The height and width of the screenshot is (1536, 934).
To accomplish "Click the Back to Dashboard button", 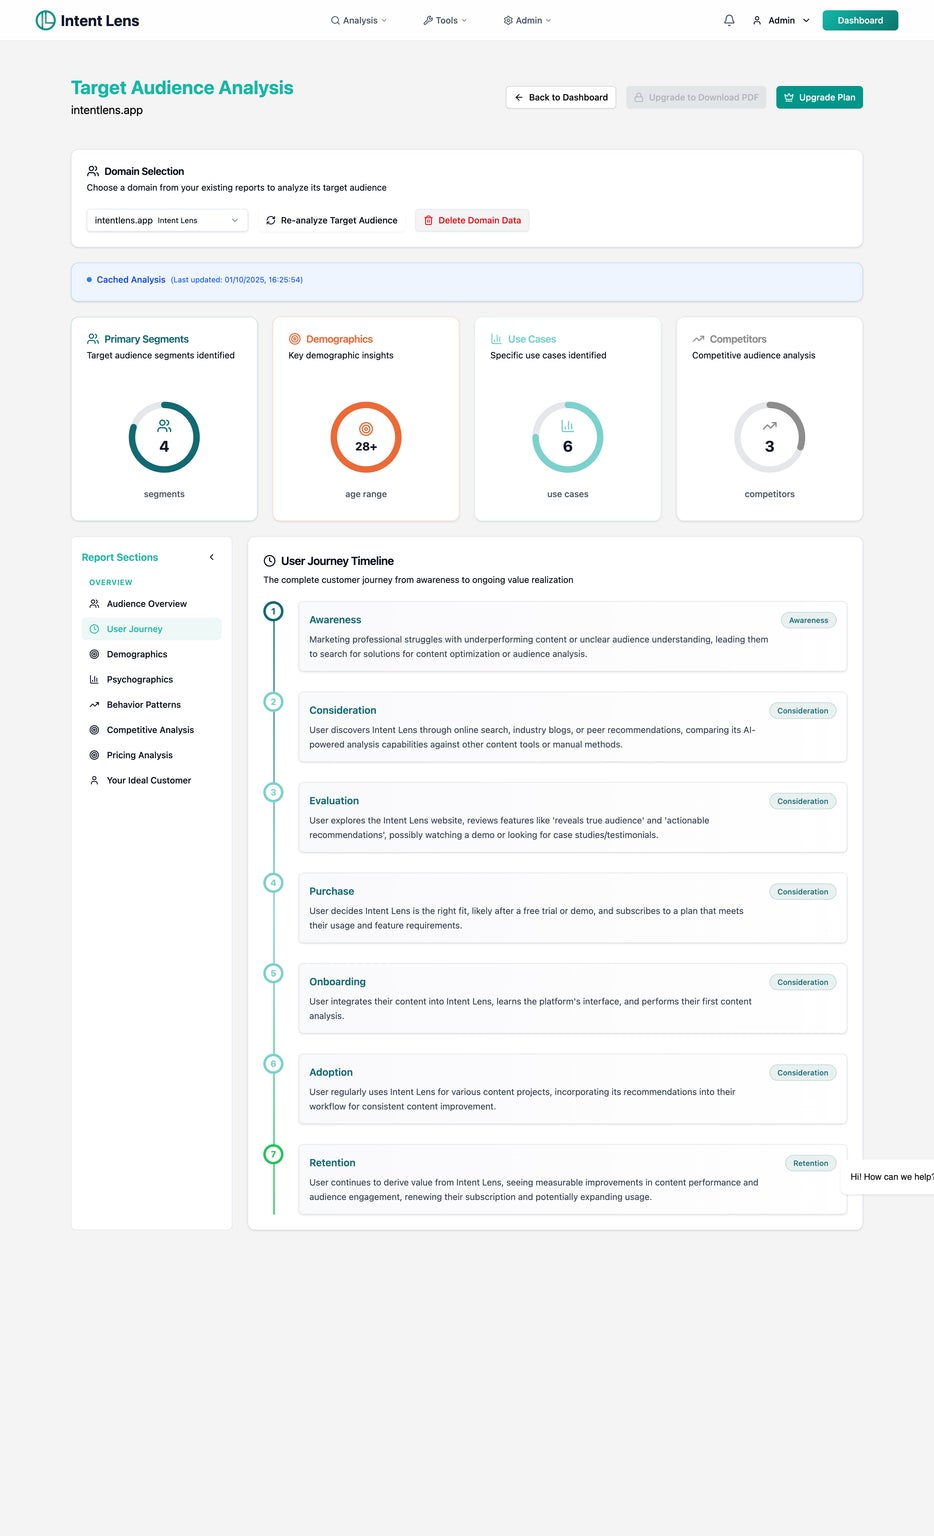I will [x=561, y=97].
